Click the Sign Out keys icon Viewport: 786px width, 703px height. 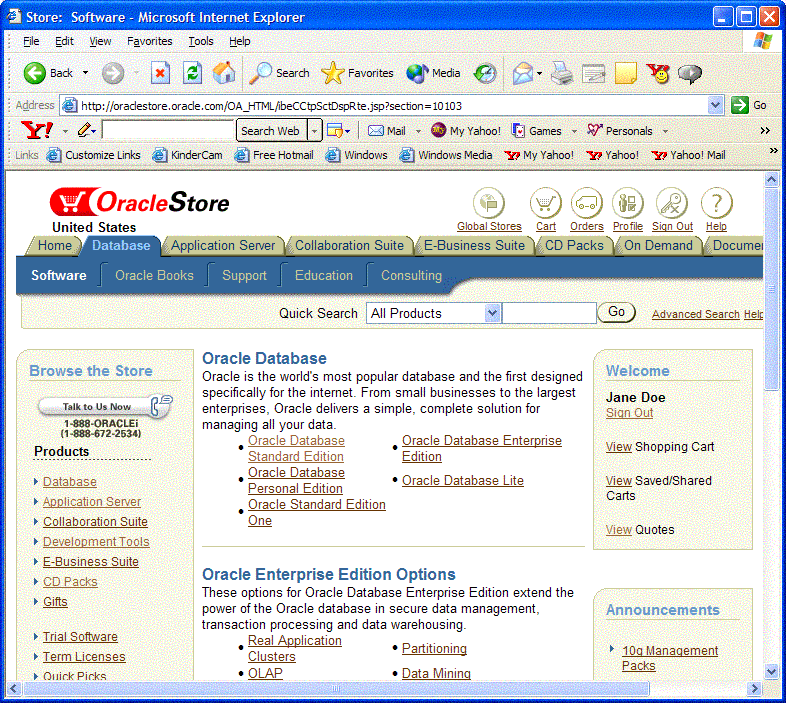point(672,203)
